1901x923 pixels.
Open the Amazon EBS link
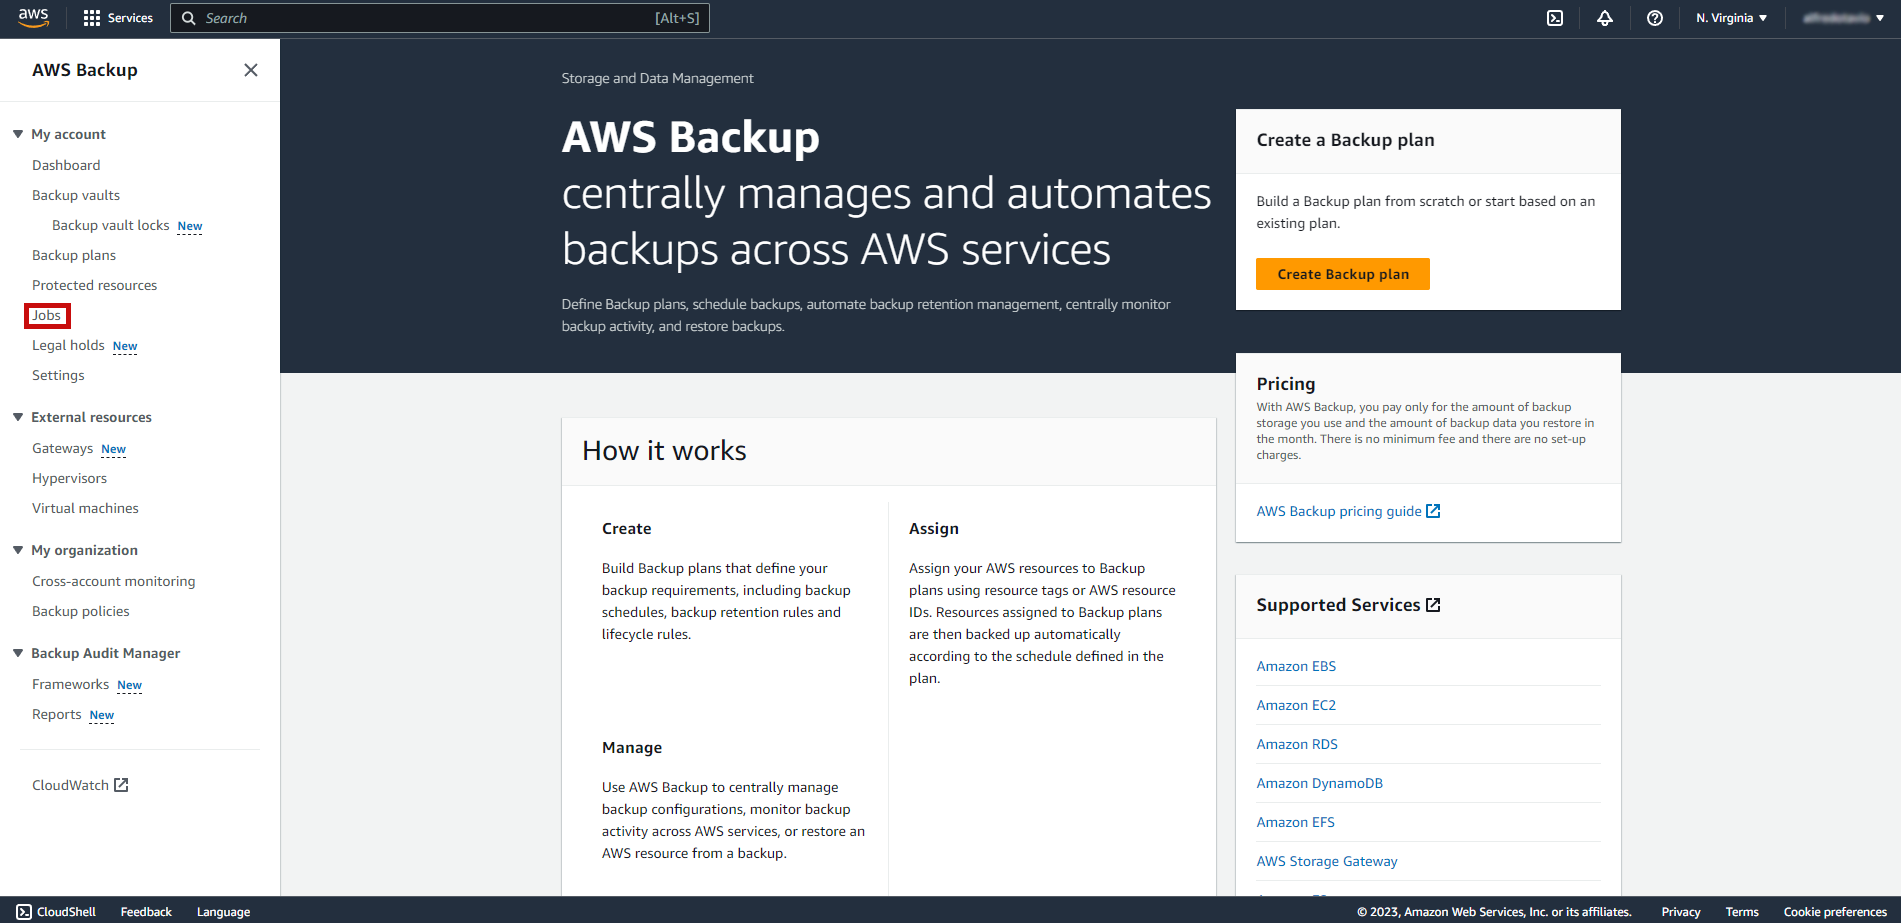click(1296, 666)
